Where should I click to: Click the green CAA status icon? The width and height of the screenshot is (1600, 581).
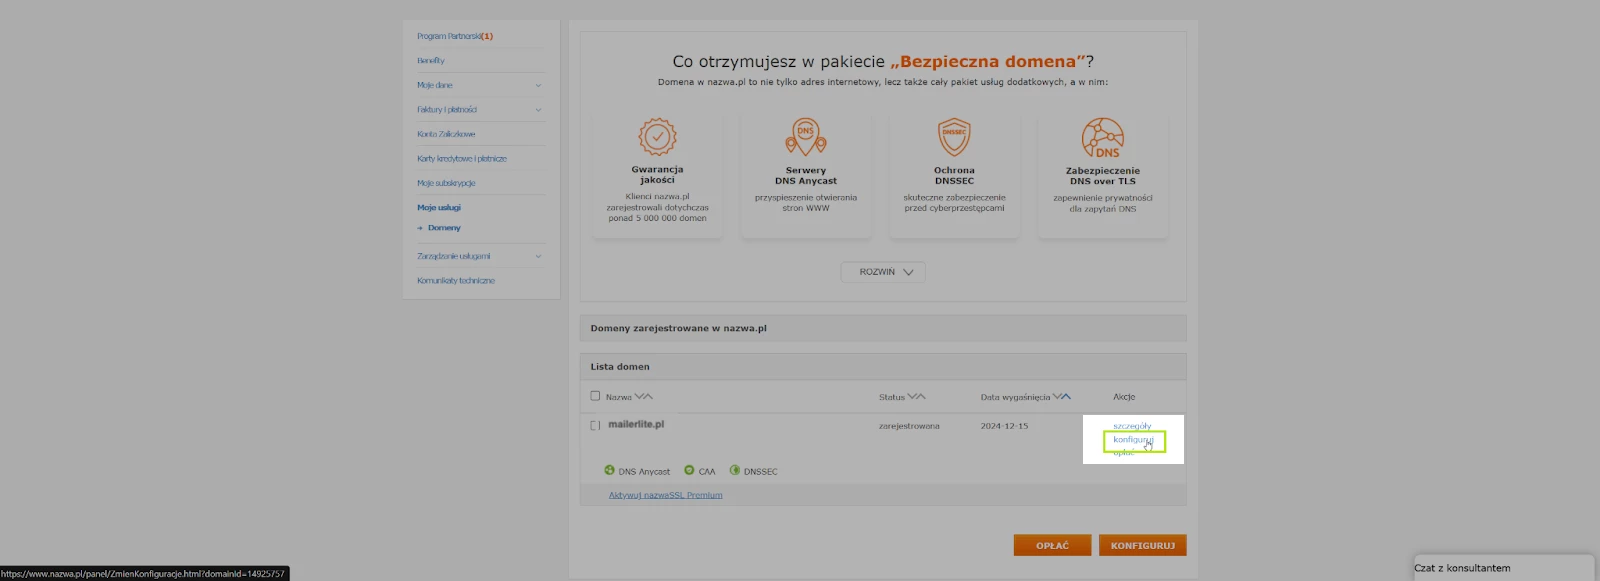(689, 470)
